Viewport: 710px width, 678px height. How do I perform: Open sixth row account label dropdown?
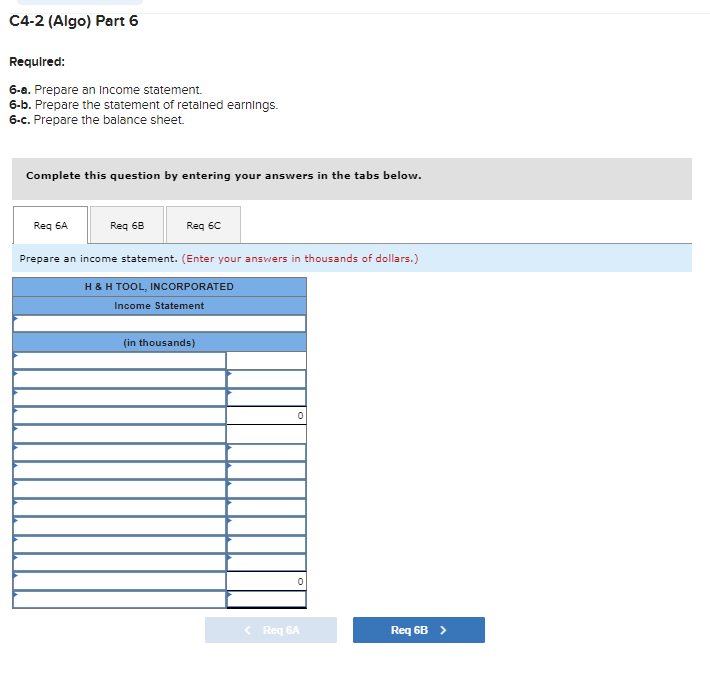pos(120,453)
